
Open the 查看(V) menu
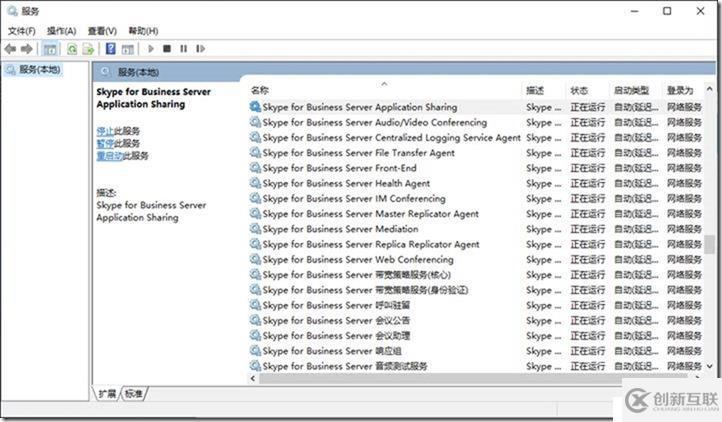click(102, 31)
